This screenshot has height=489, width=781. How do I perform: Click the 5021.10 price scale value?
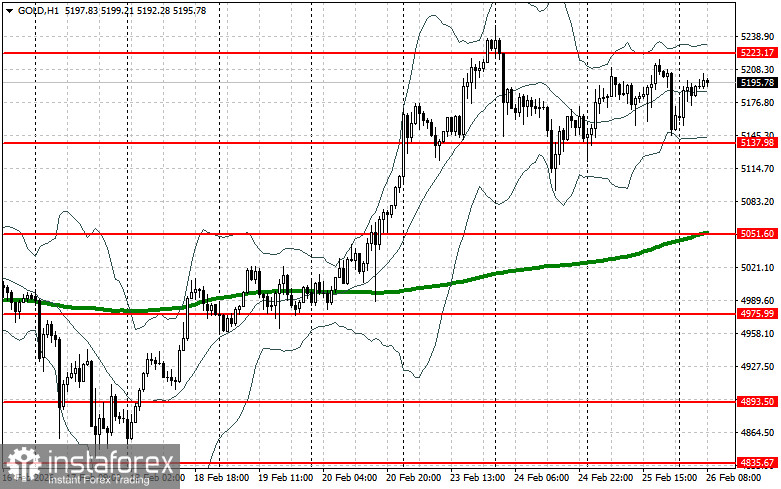[x=758, y=268]
